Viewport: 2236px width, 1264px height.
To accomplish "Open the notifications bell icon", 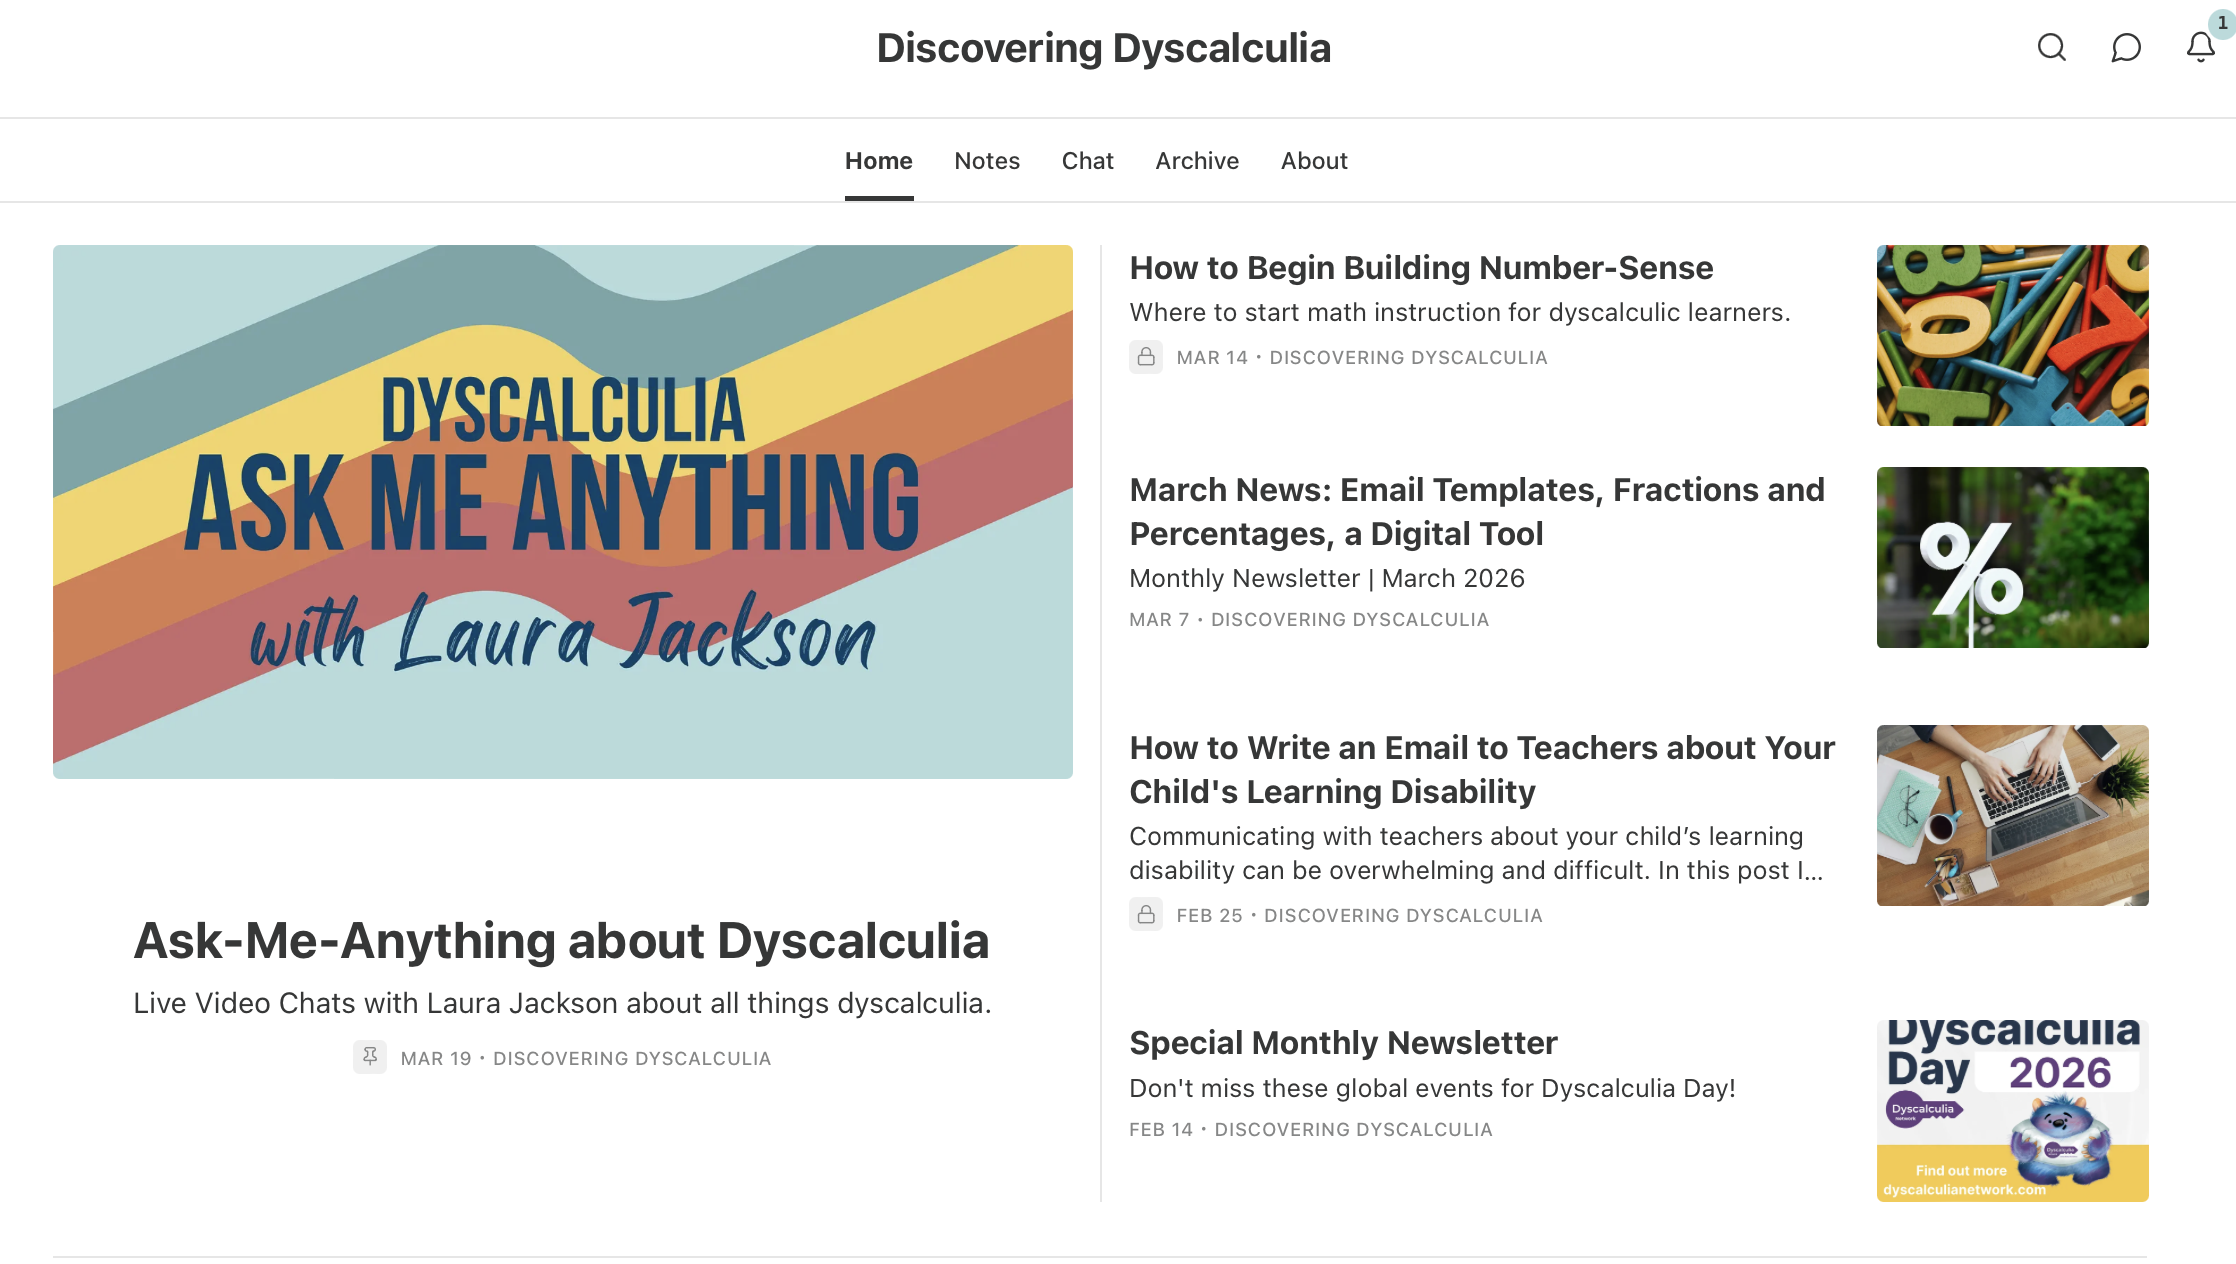I will click(2200, 47).
